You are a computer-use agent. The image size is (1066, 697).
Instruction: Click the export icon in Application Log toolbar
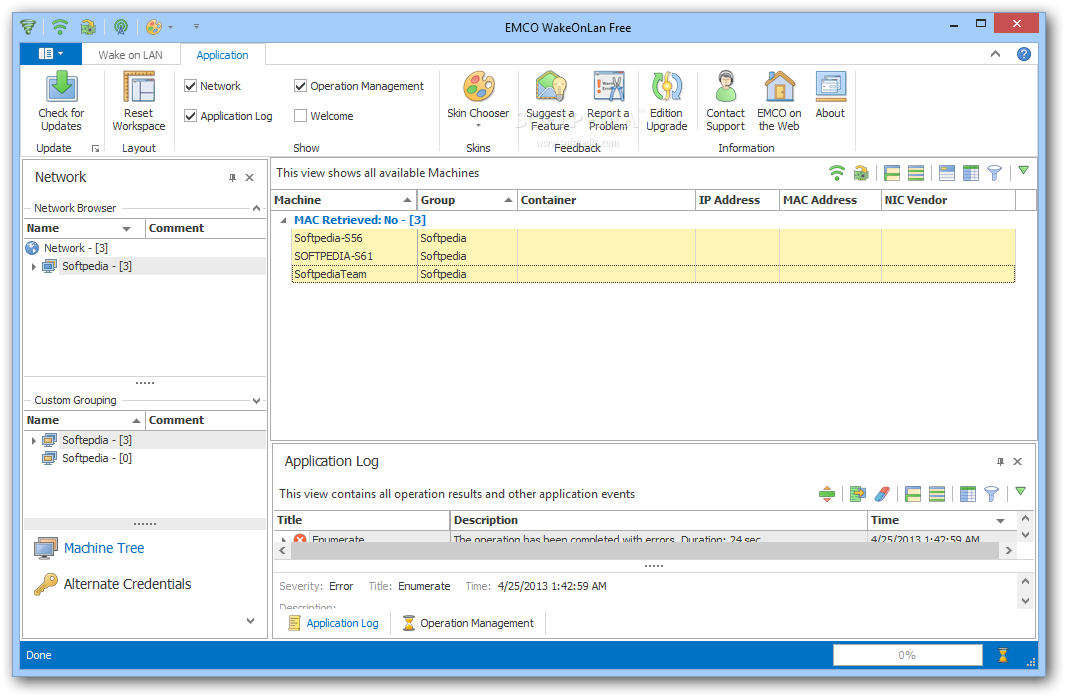[x=858, y=494]
